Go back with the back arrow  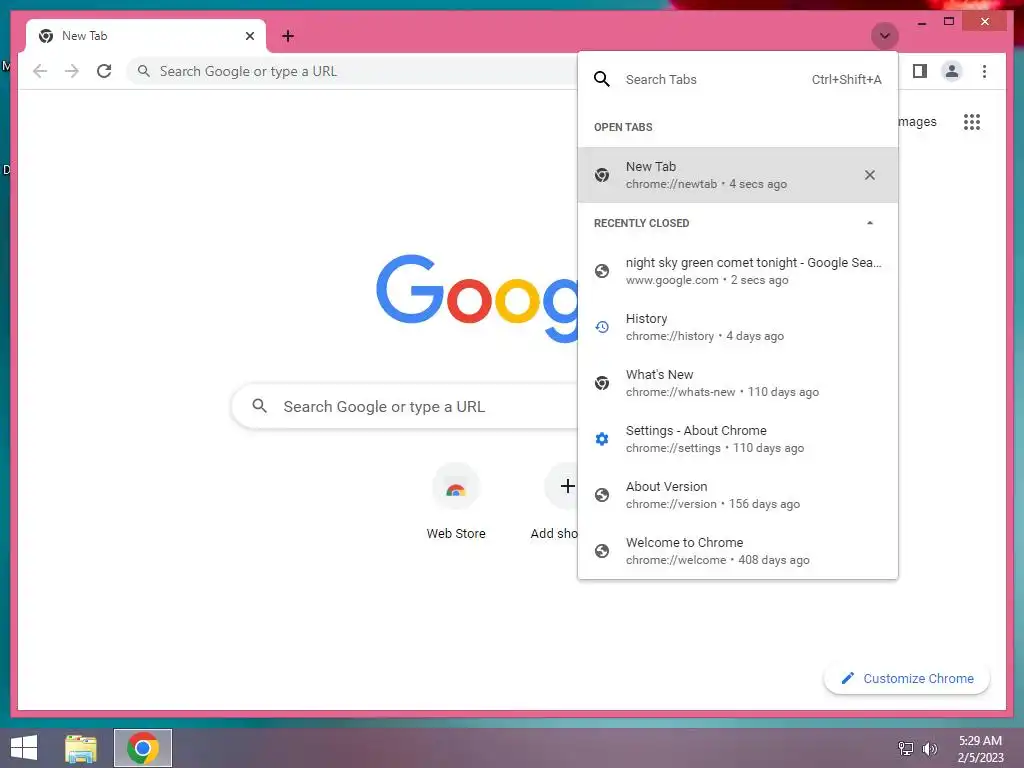pos(40,71)
